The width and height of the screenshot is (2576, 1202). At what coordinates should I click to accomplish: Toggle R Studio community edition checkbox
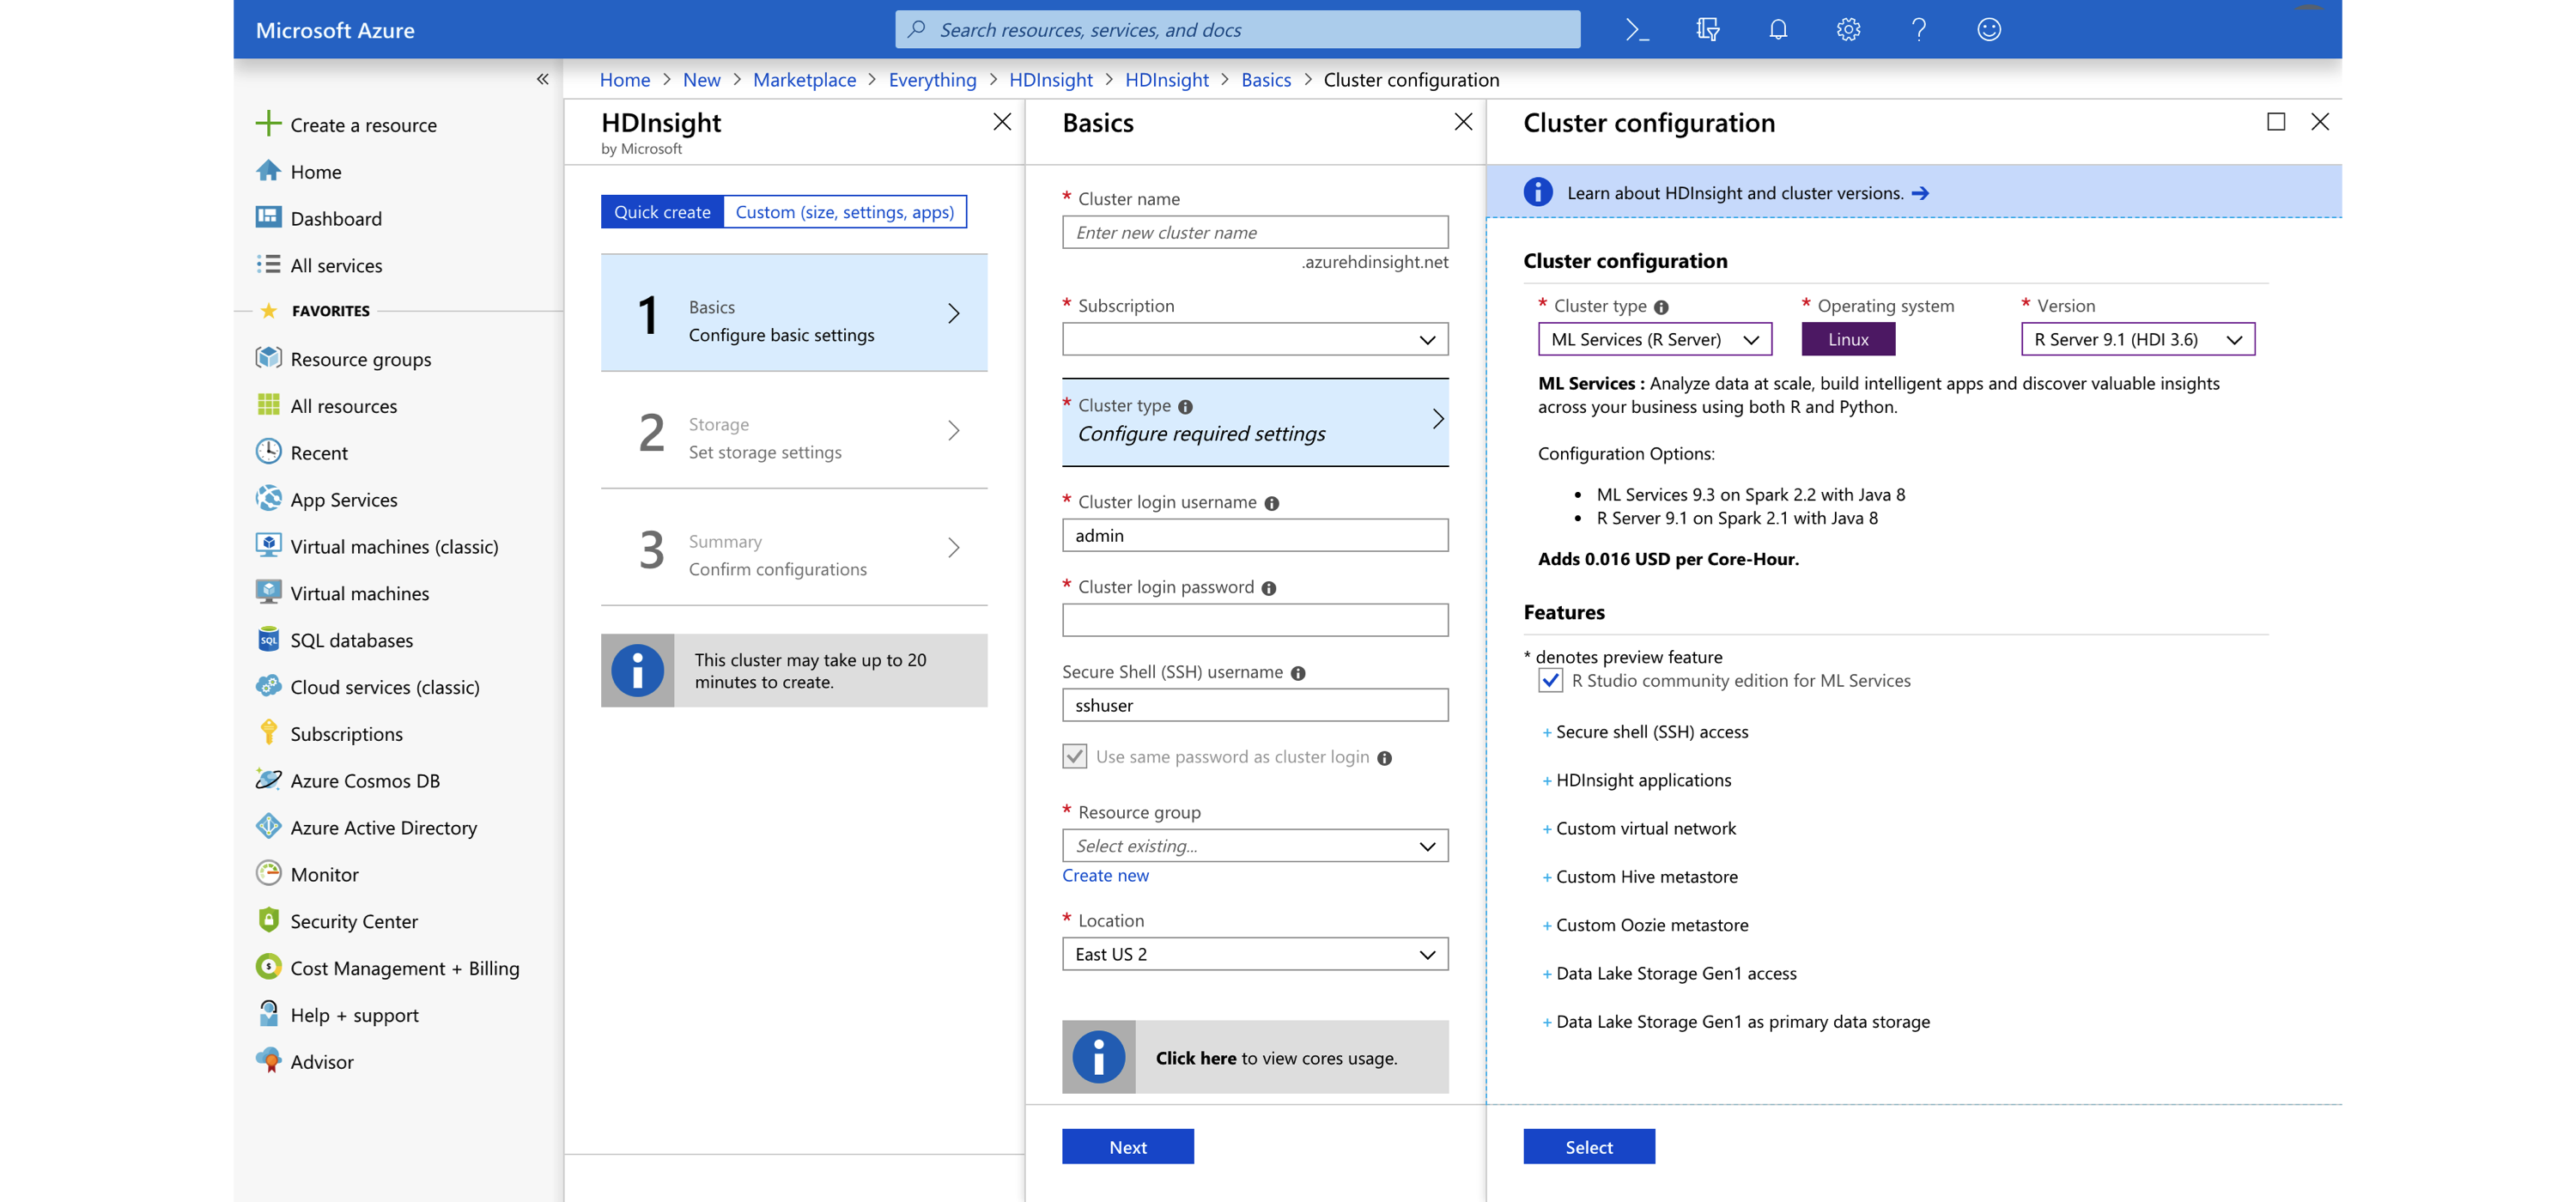(x=1550, y=681)
